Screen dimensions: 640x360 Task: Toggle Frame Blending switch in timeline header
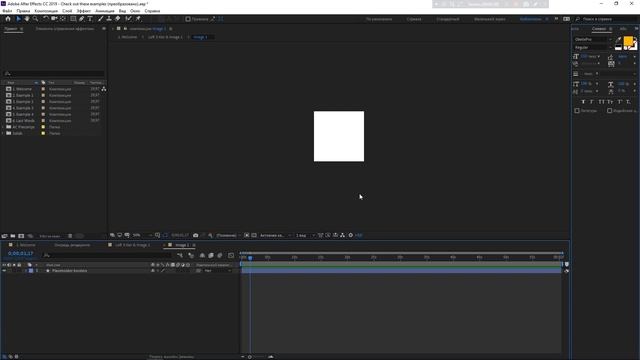[211, 255]
